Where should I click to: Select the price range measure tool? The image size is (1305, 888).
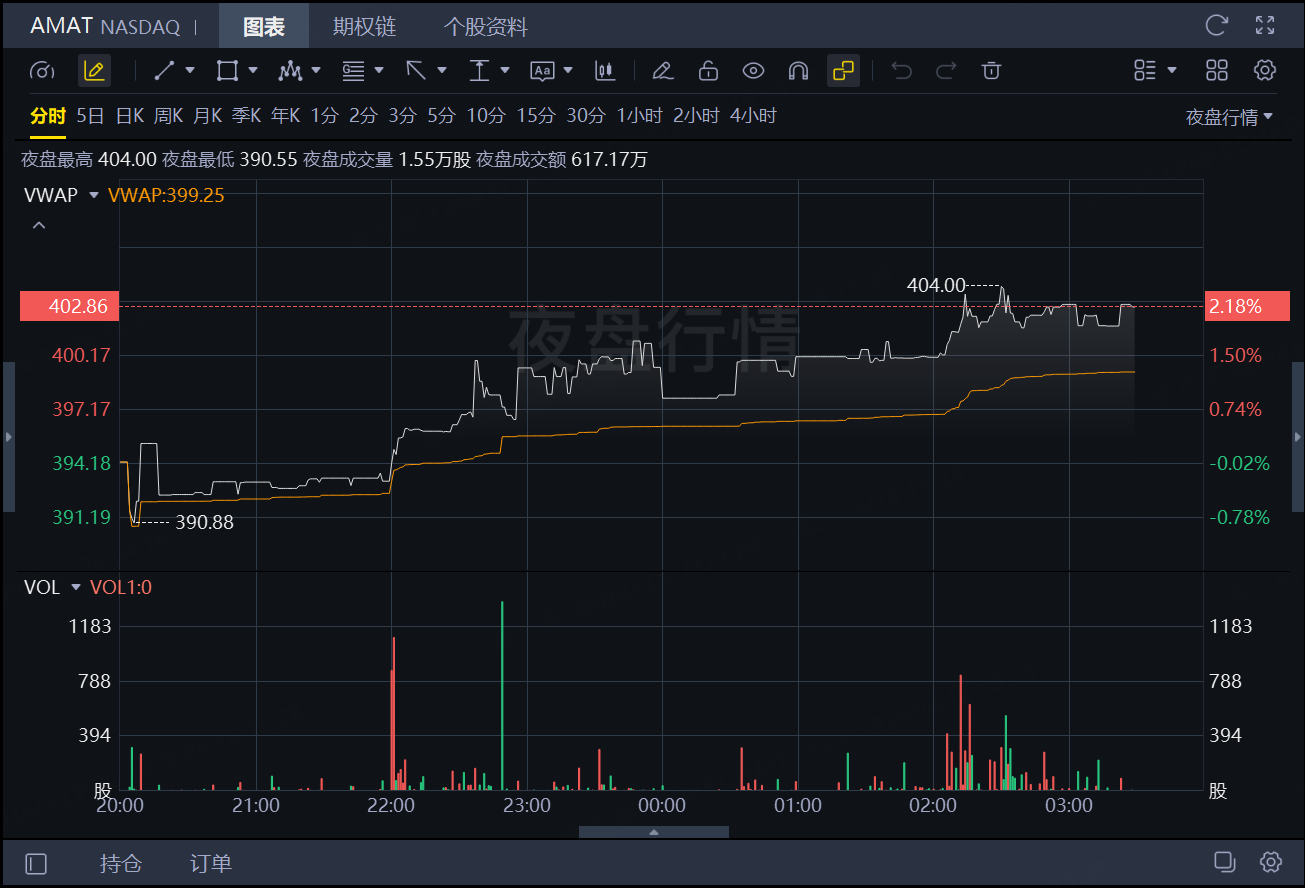point(479,71)
